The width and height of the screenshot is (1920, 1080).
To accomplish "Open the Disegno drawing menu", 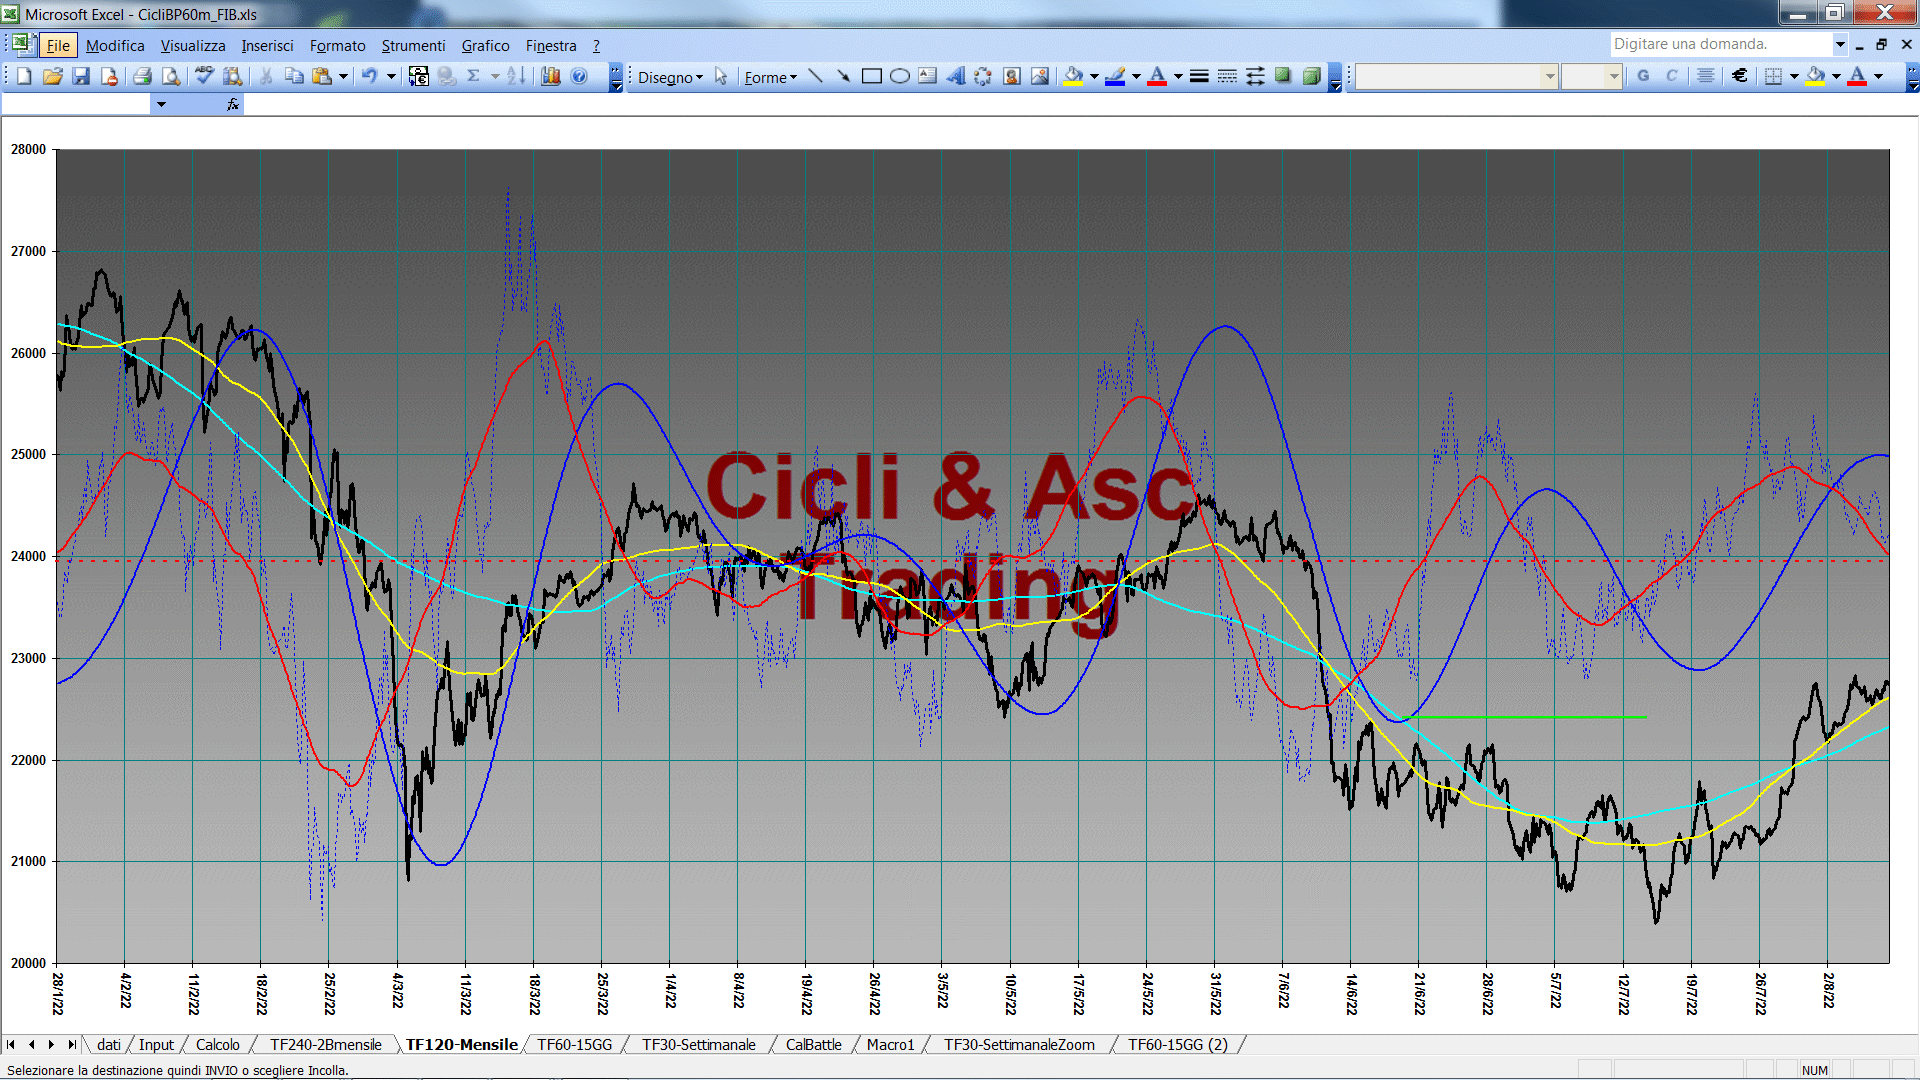I will (670, 77).
